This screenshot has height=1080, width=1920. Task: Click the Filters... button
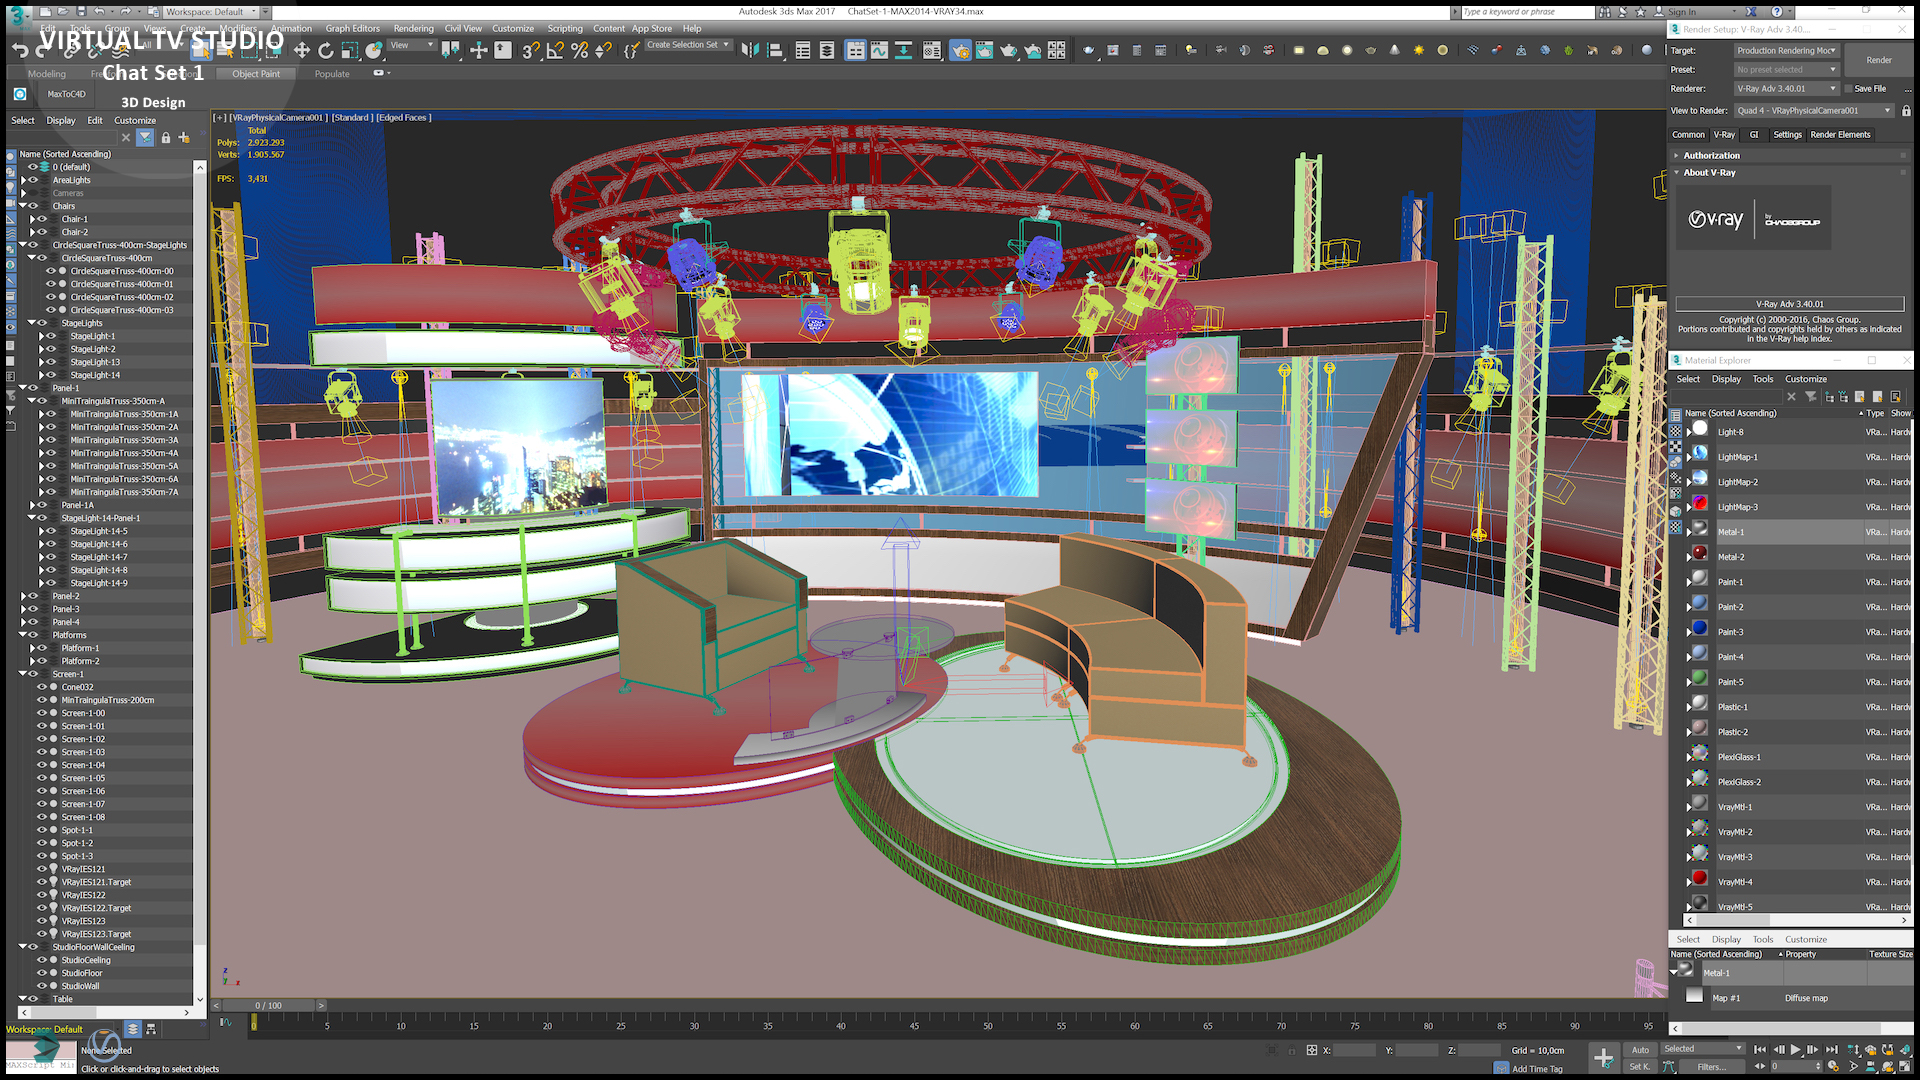click(1711, 1067)
